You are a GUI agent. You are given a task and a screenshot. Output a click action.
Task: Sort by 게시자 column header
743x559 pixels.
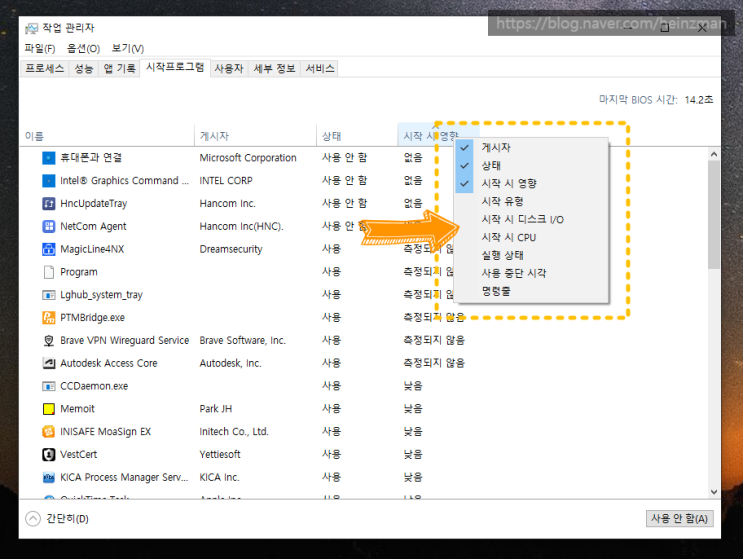tap(255, 136)
